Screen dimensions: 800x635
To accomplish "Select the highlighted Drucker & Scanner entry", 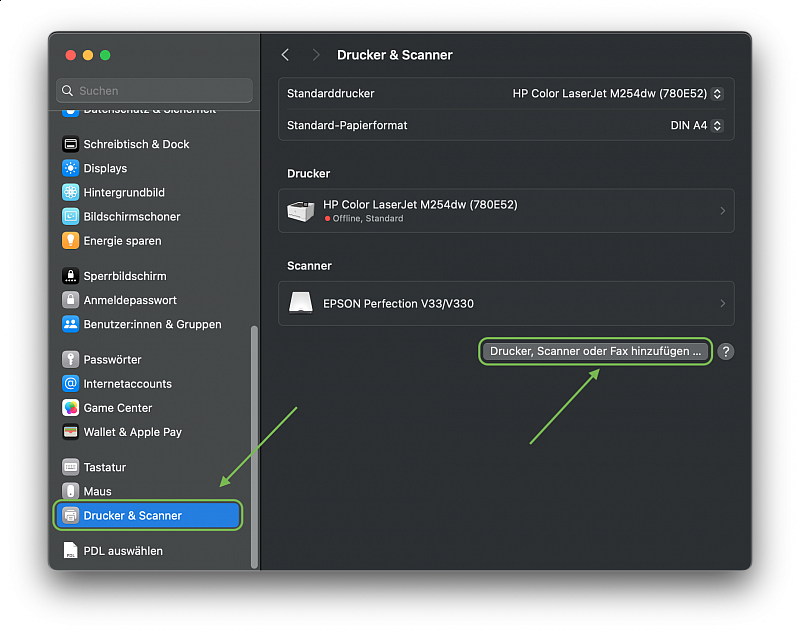I will (148, 516).
